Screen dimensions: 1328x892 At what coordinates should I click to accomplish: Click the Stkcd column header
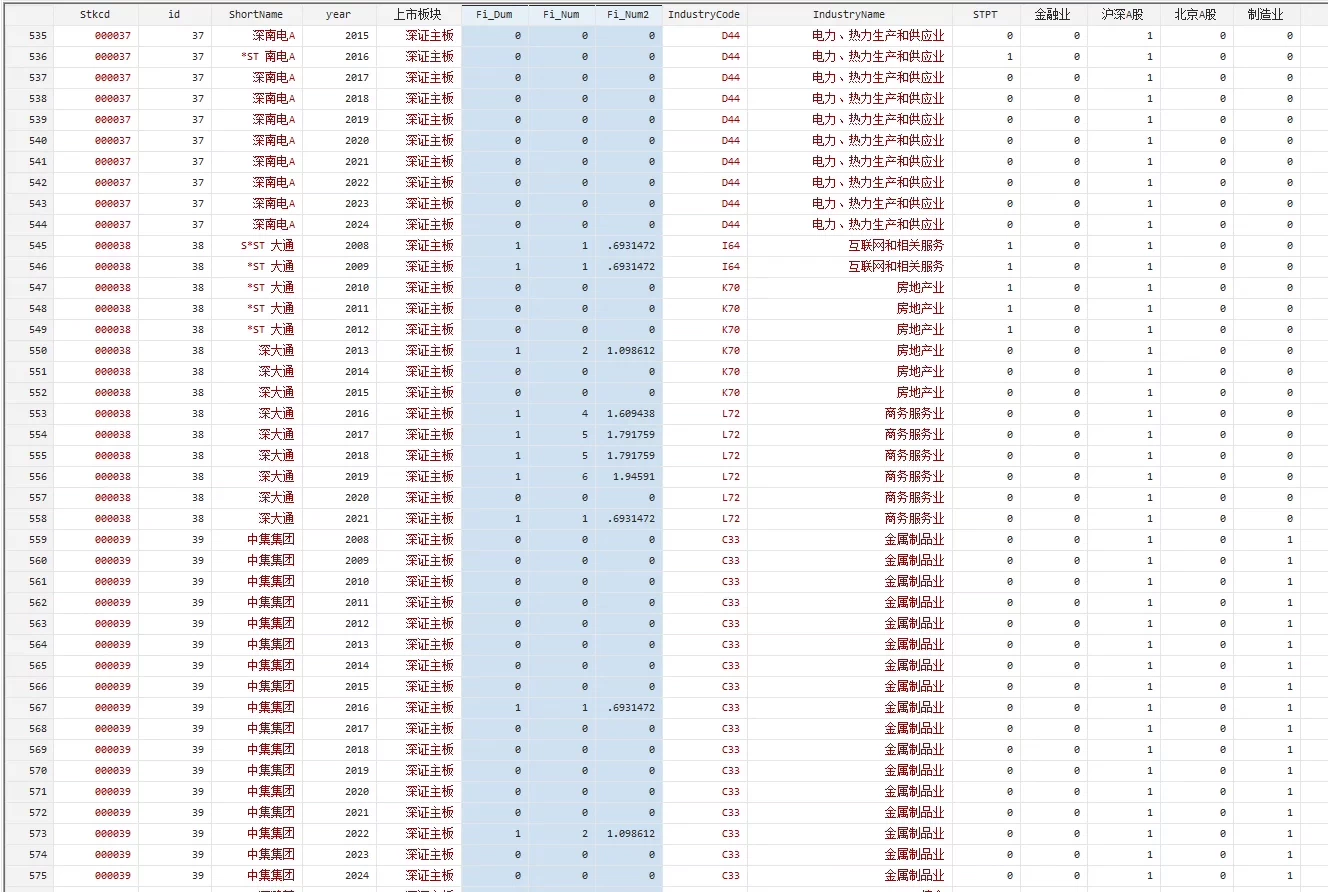[95, 14]
